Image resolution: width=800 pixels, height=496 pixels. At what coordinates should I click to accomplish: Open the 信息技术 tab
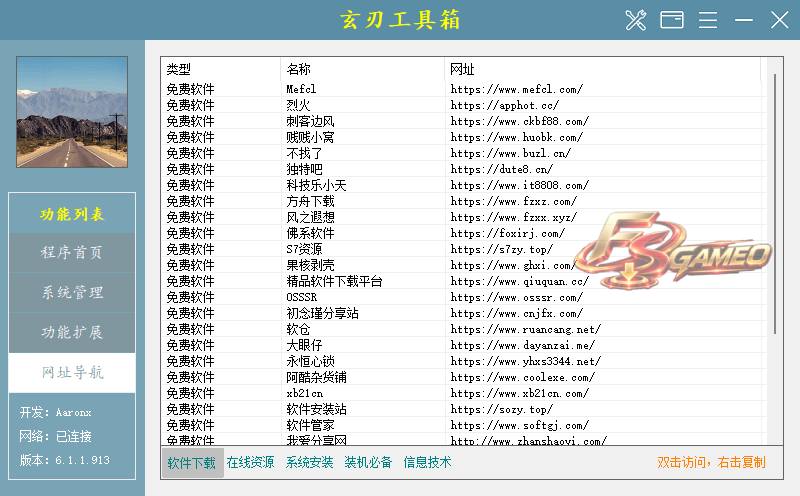click(428, 462)
